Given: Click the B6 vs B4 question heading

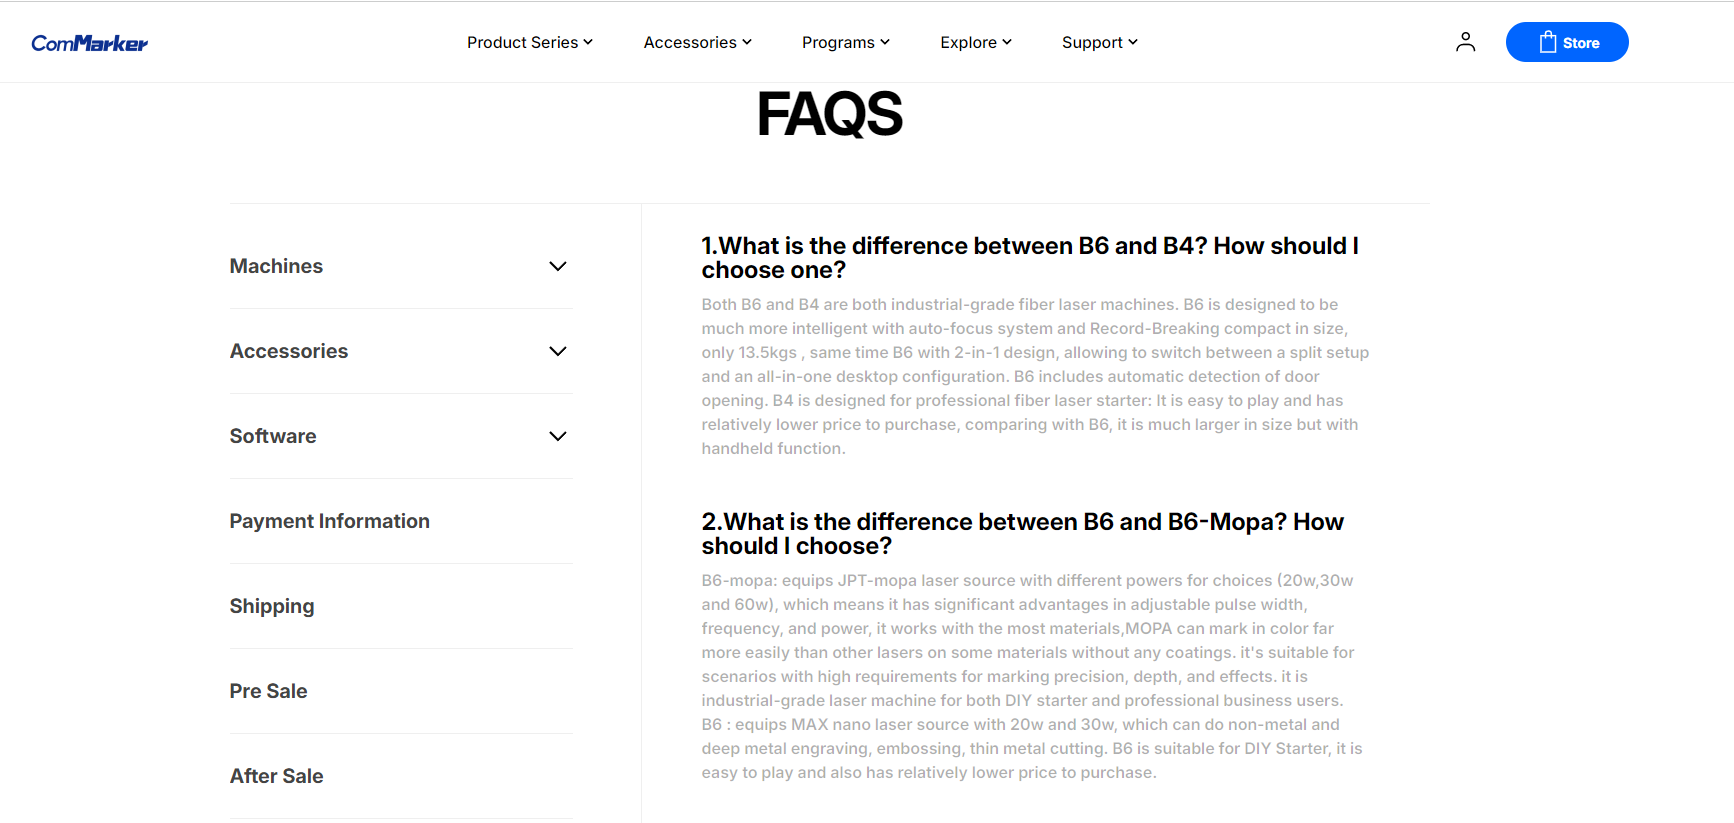Looking at the screenshot, I should 1029,258.
